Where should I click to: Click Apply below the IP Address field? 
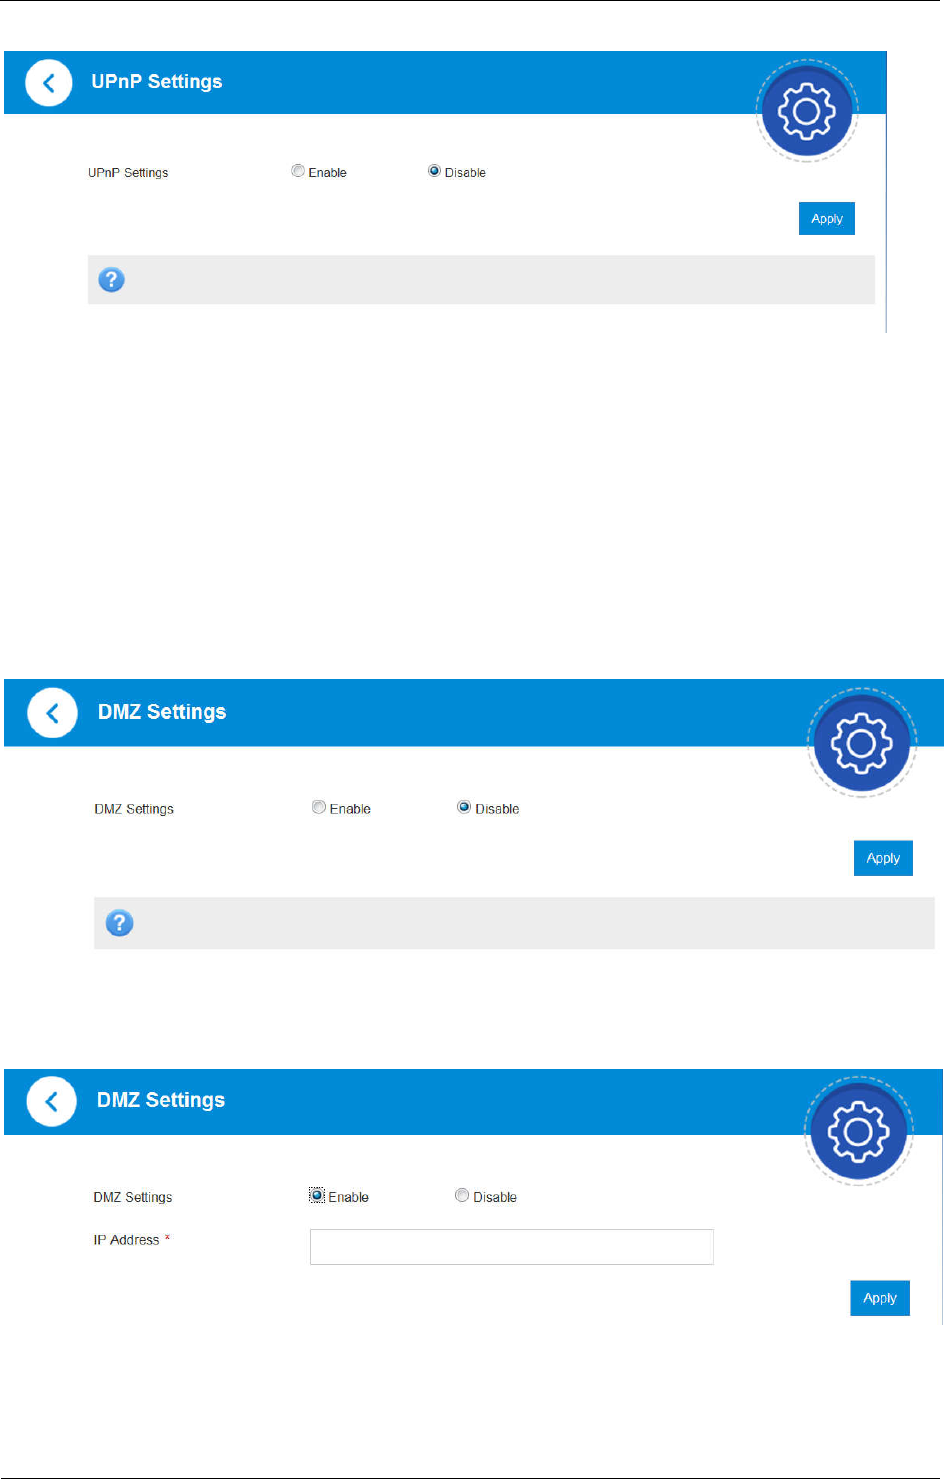coord(880,1298)
